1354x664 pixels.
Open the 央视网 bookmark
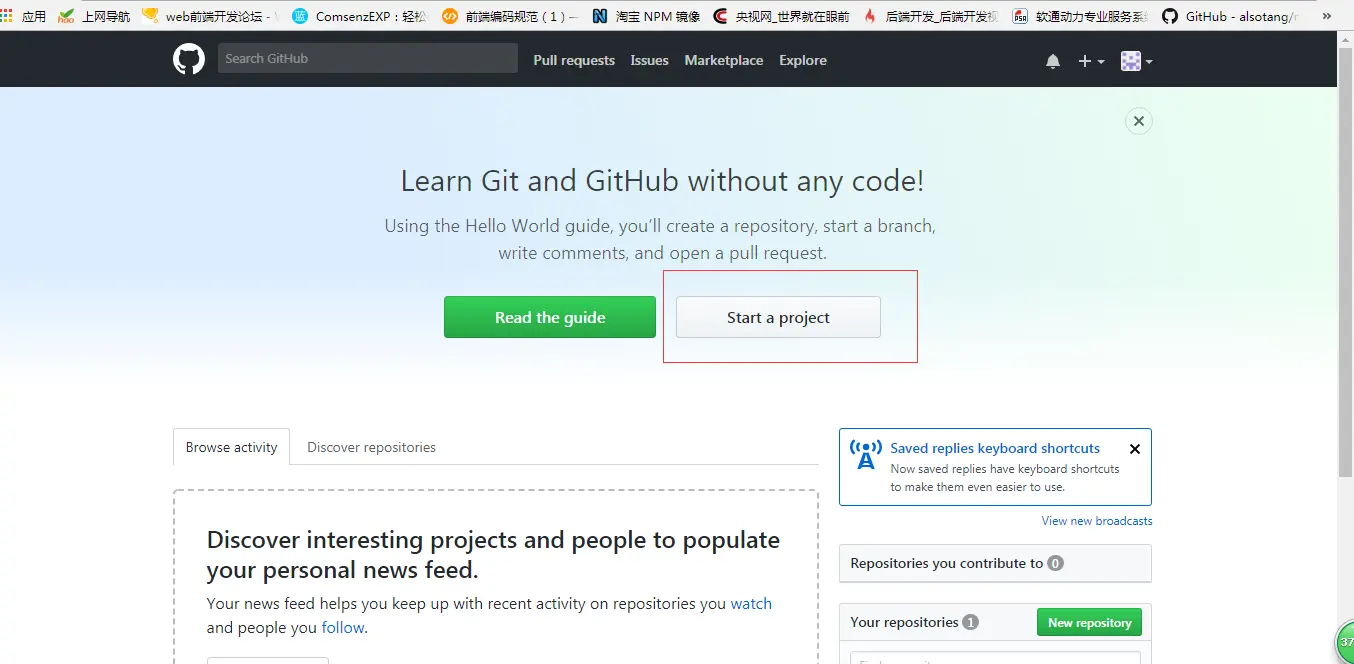coord(781,16)
